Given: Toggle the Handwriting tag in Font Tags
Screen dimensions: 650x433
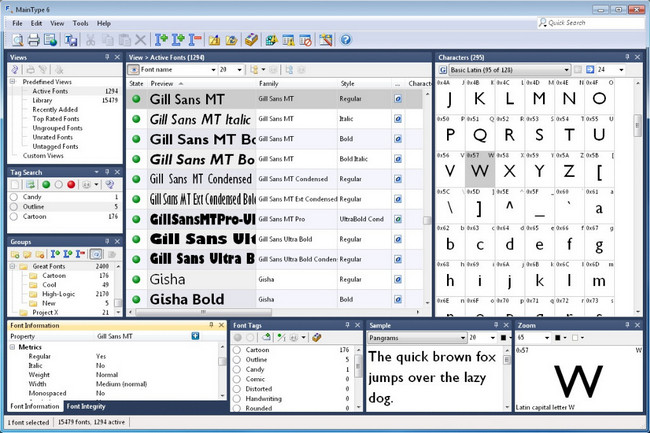Looking at the screenshot, I should click(237, 399).
